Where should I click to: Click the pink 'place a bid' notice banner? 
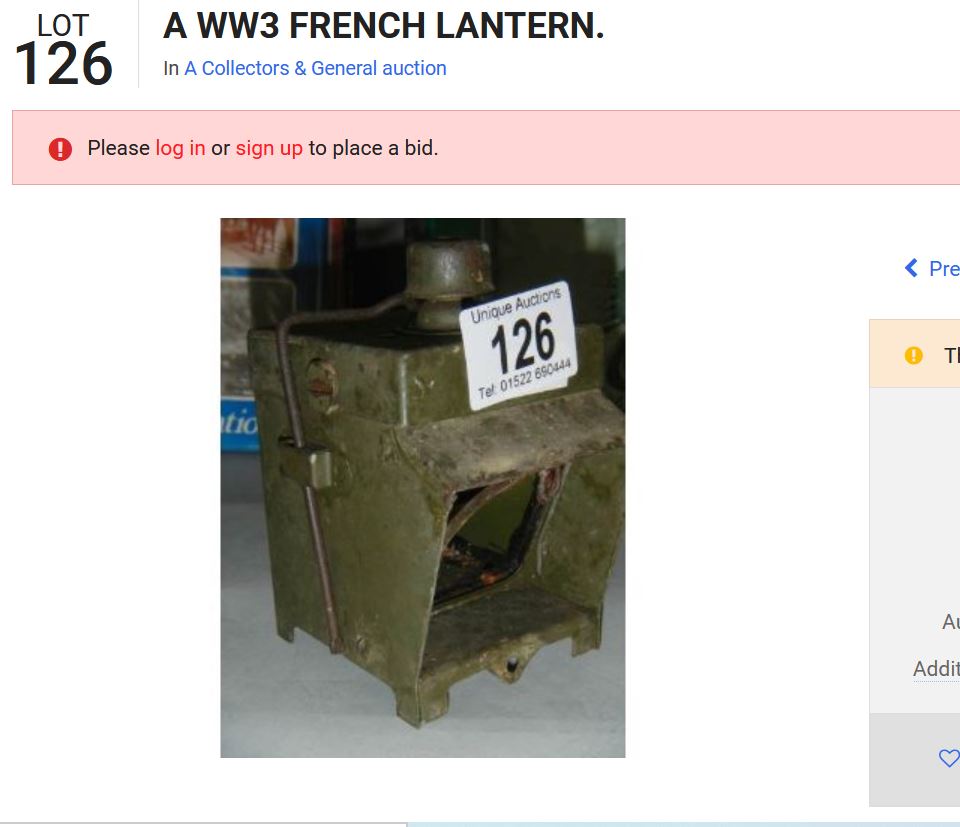[x=486, y=148]
